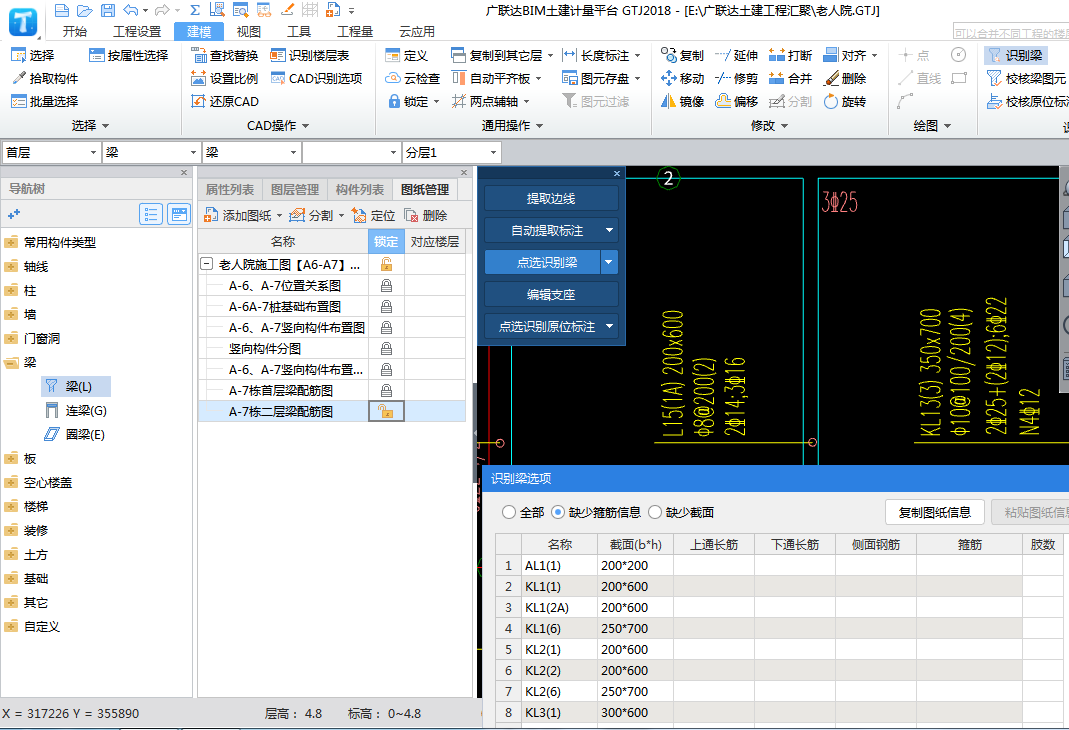Click the 复制图纸信息 button
Screen dimensions: 1069x730
pos(935,512)
